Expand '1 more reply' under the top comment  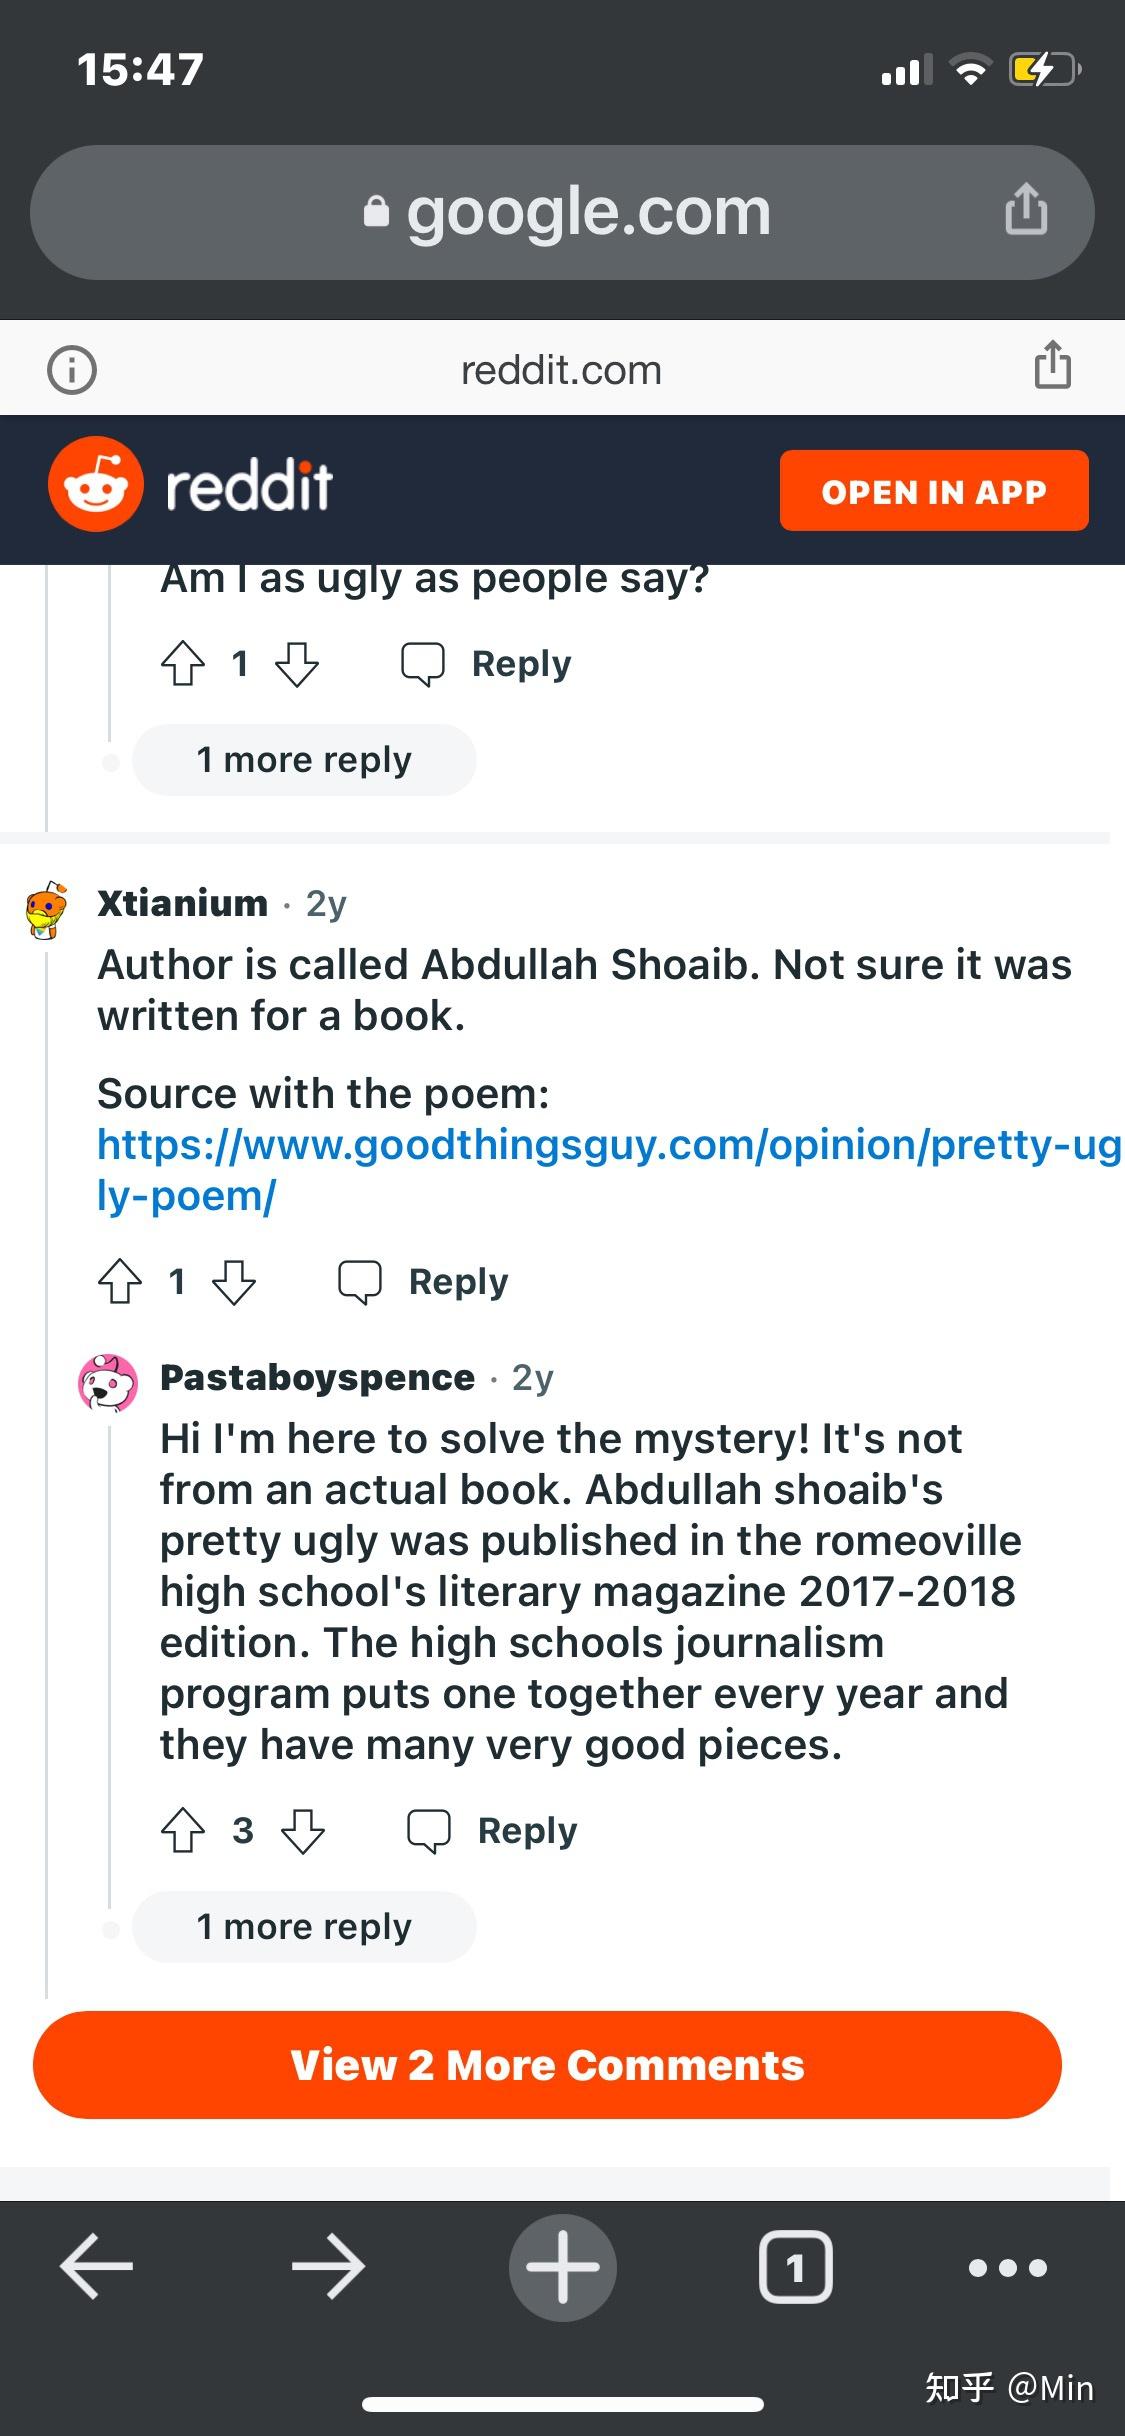(x=303, y=759)
